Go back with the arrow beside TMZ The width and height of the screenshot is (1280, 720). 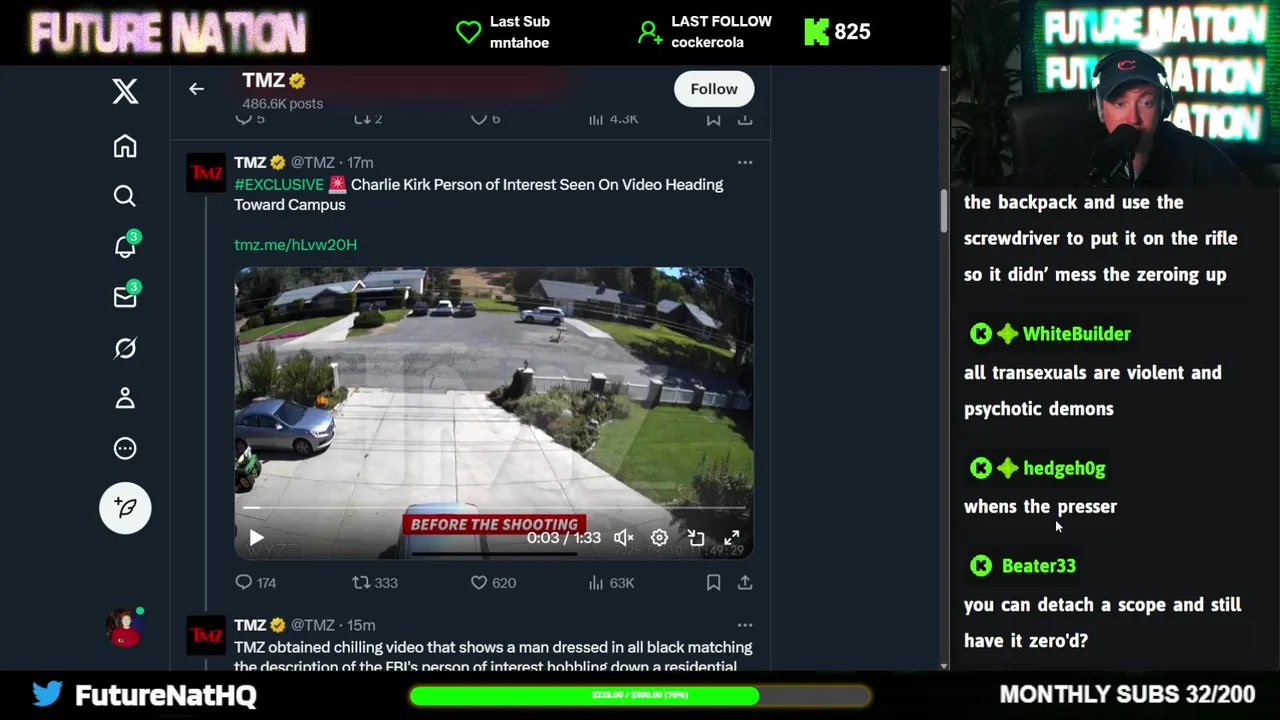196,89
